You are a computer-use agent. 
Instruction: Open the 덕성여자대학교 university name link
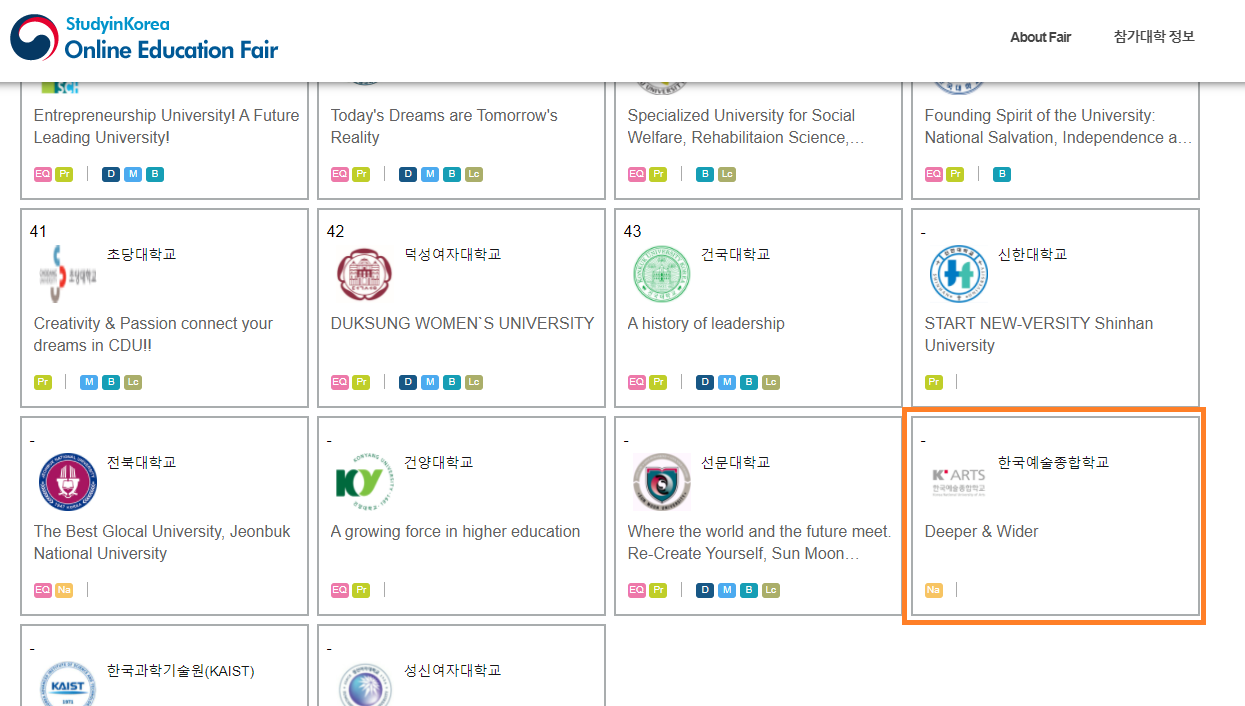[x=453, y=254]
